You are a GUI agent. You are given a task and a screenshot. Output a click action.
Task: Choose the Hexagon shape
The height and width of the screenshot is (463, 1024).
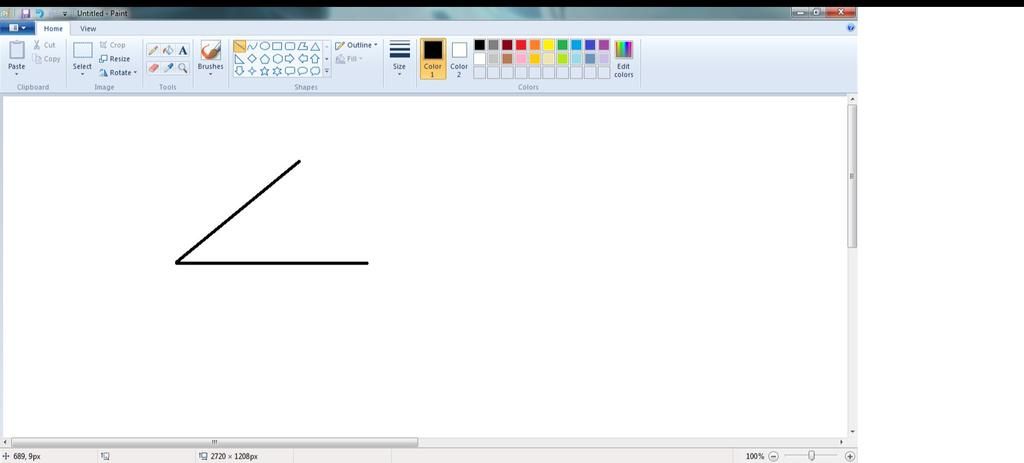tap(277, 59)
